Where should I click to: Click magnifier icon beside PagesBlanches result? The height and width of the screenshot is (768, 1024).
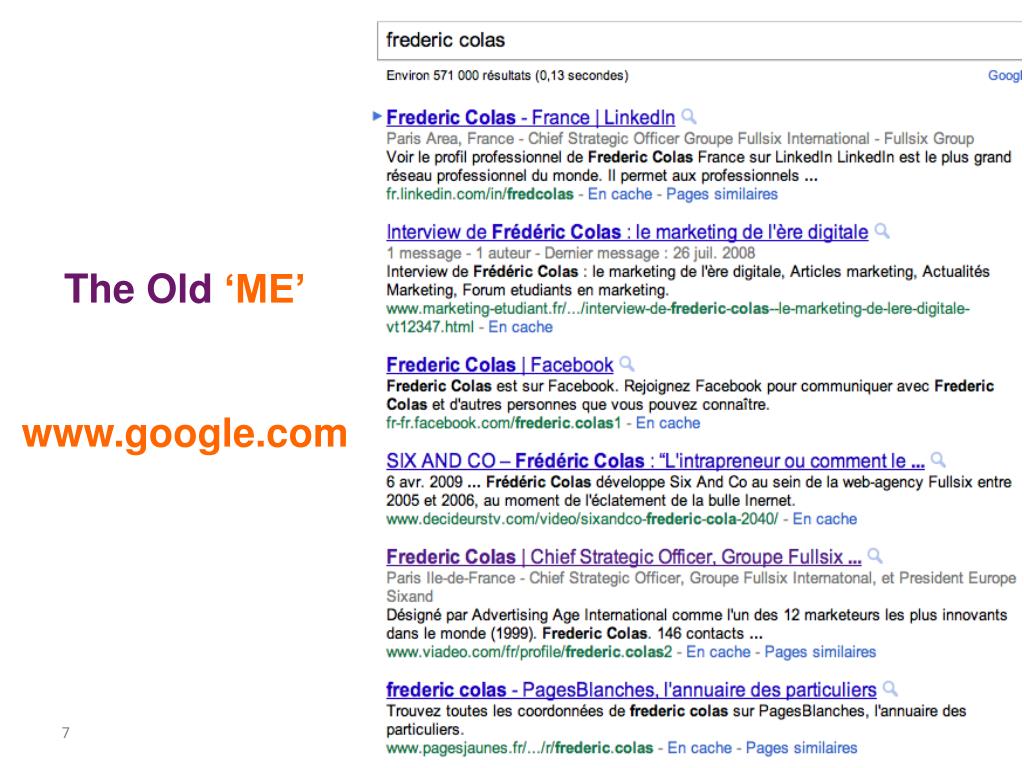890,689
